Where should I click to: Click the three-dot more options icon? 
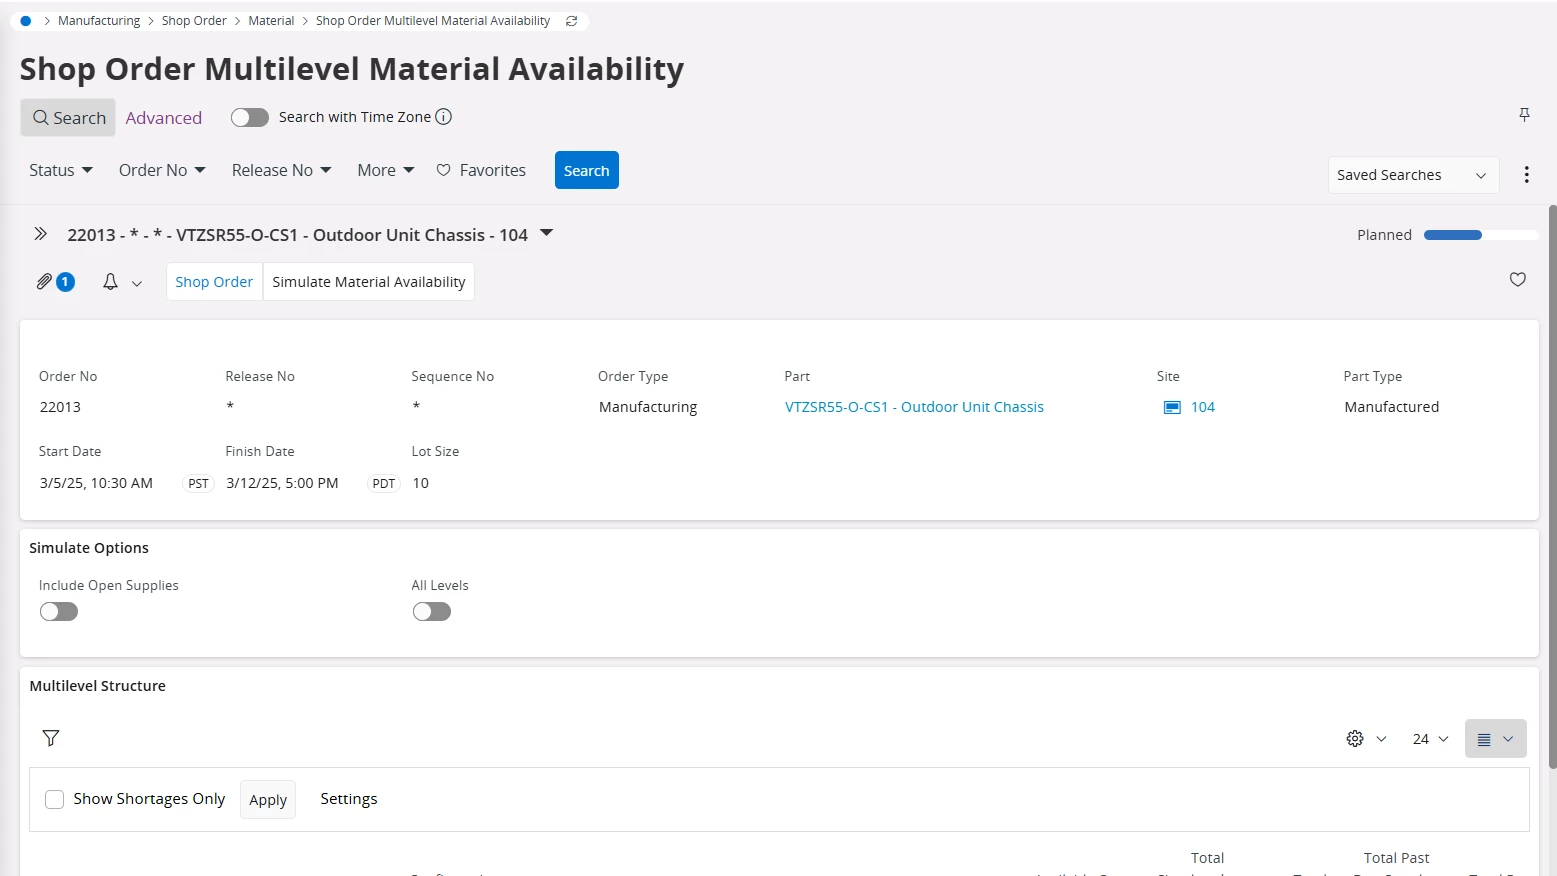(1526, 175)
